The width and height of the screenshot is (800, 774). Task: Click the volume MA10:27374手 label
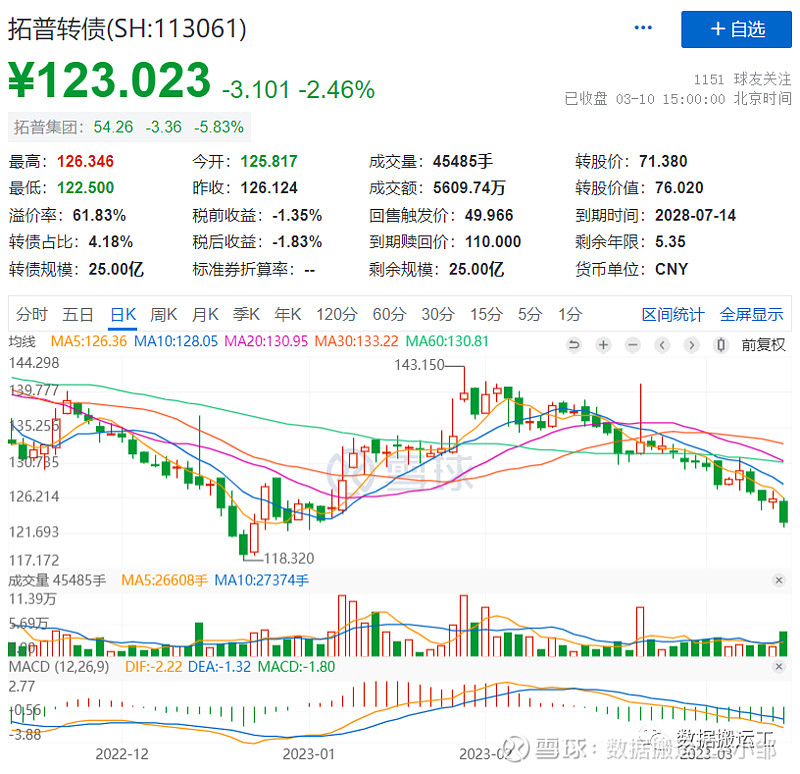(x=262, y=580)
